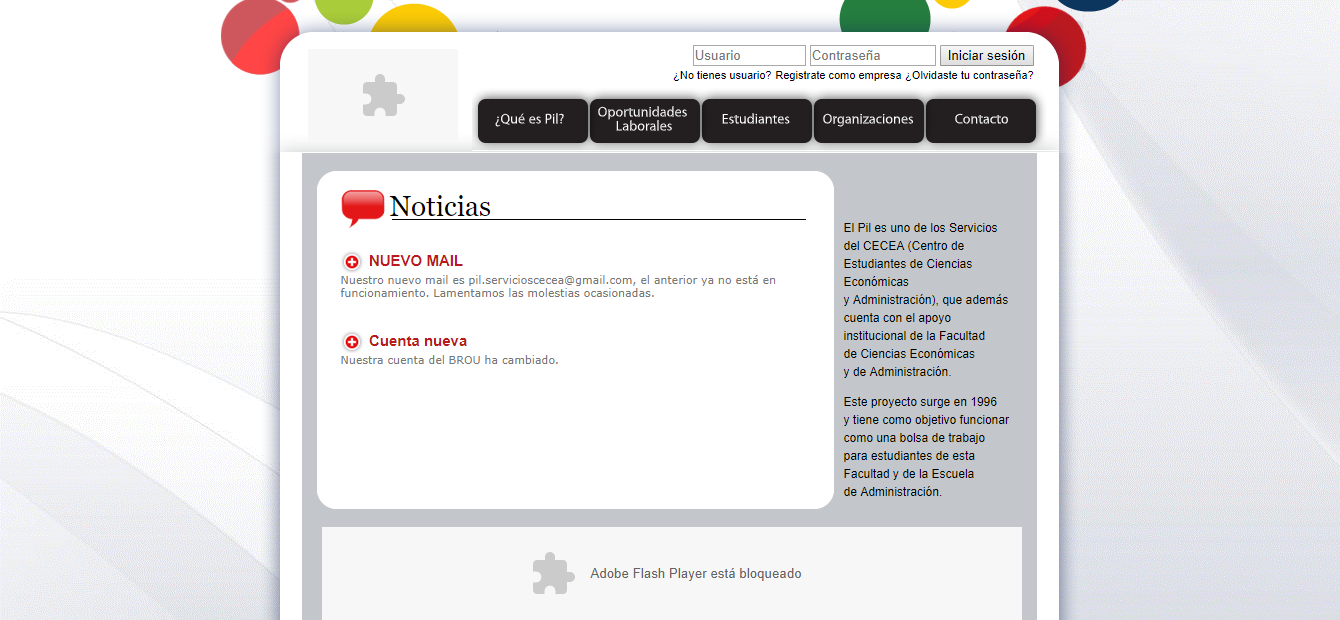This screenshot has height=620, width=1340.
Task: Navigate to Organizaciones page
Action: pyautogui.click(x=868, y=120)
